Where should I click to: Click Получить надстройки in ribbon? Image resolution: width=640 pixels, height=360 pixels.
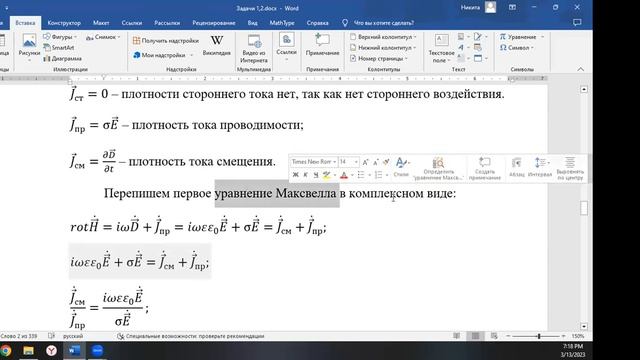coord(166,40)
